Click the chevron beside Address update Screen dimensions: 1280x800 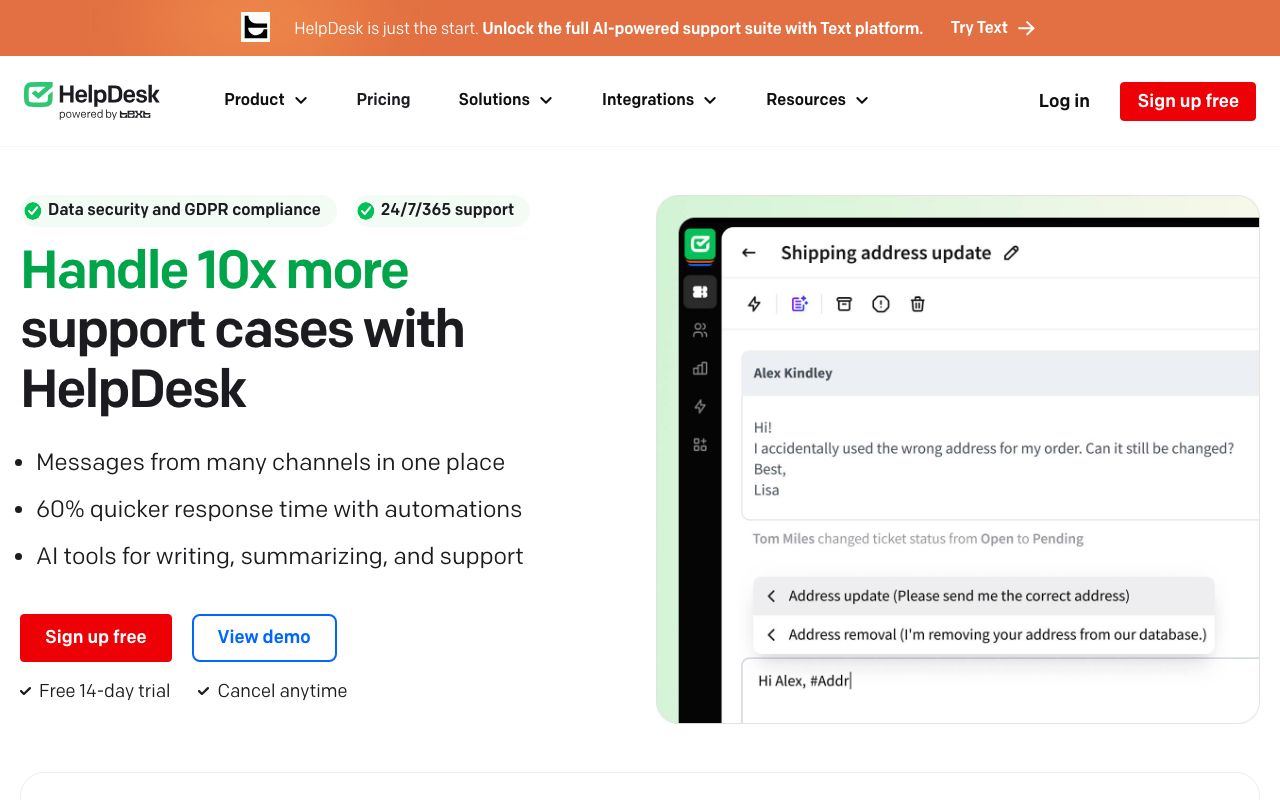point(771,596)
